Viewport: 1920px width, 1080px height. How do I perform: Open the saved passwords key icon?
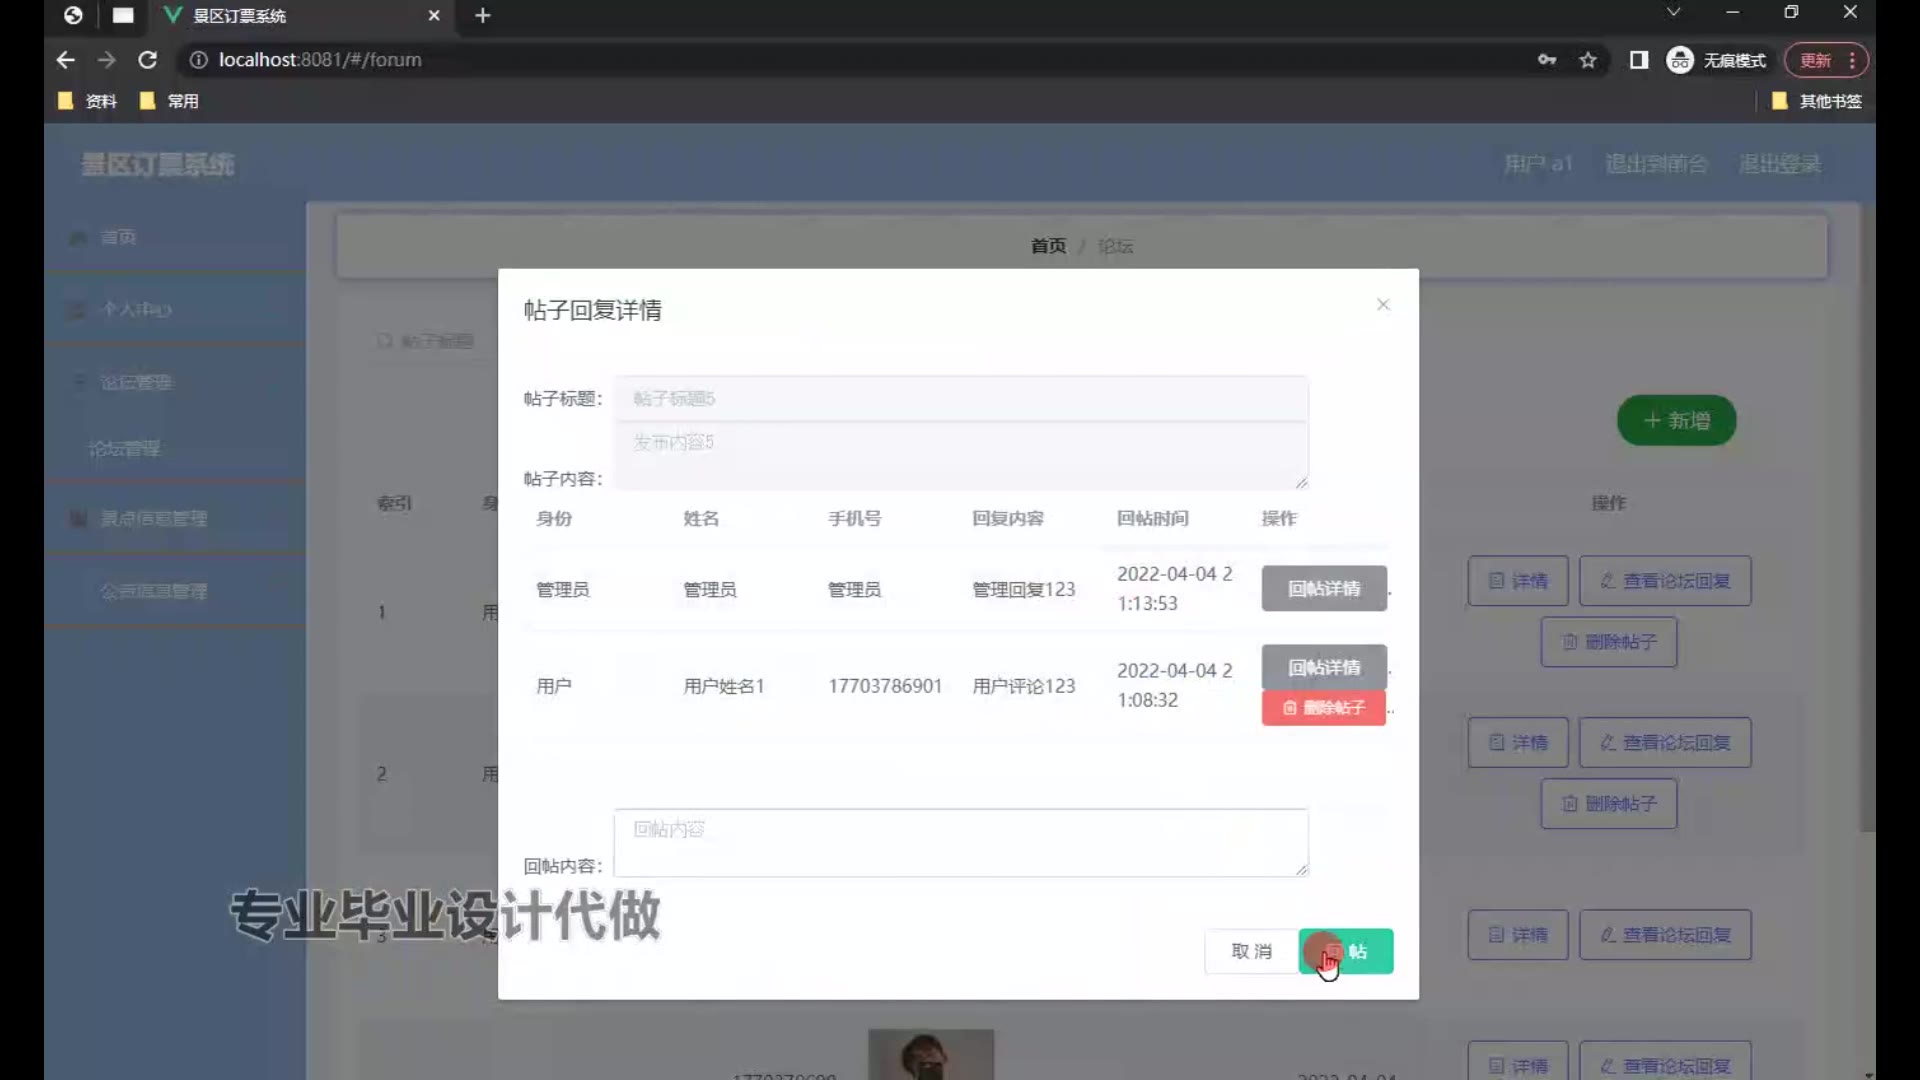[1546, 60]
